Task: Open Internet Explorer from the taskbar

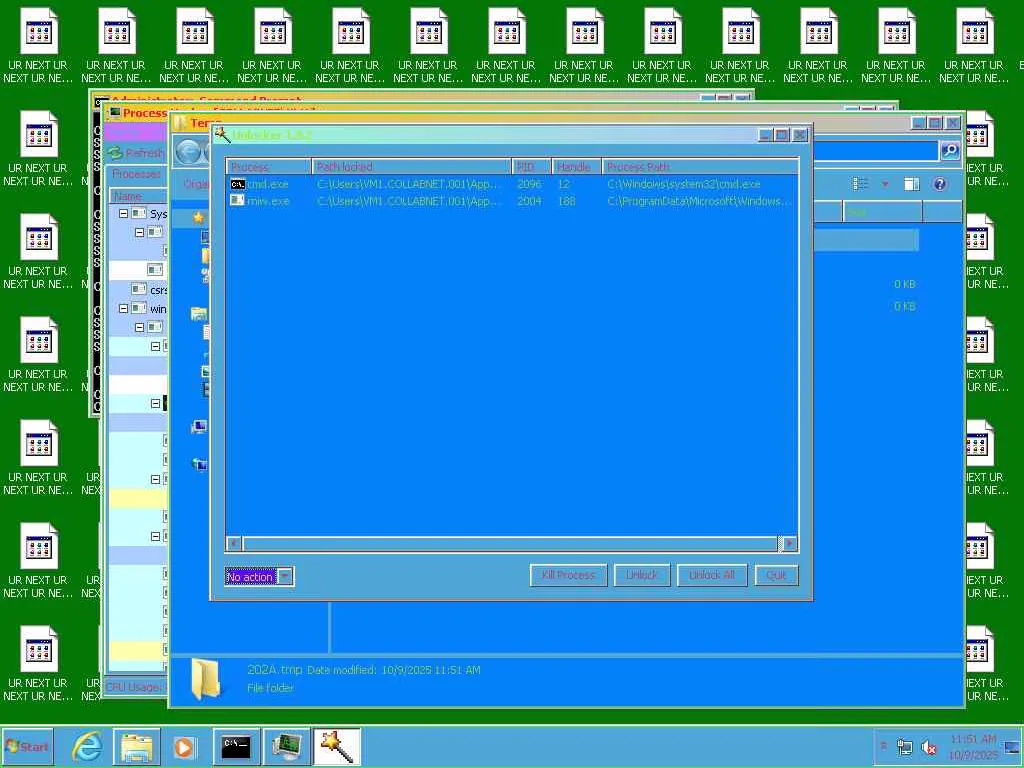Action: [87, 746]
